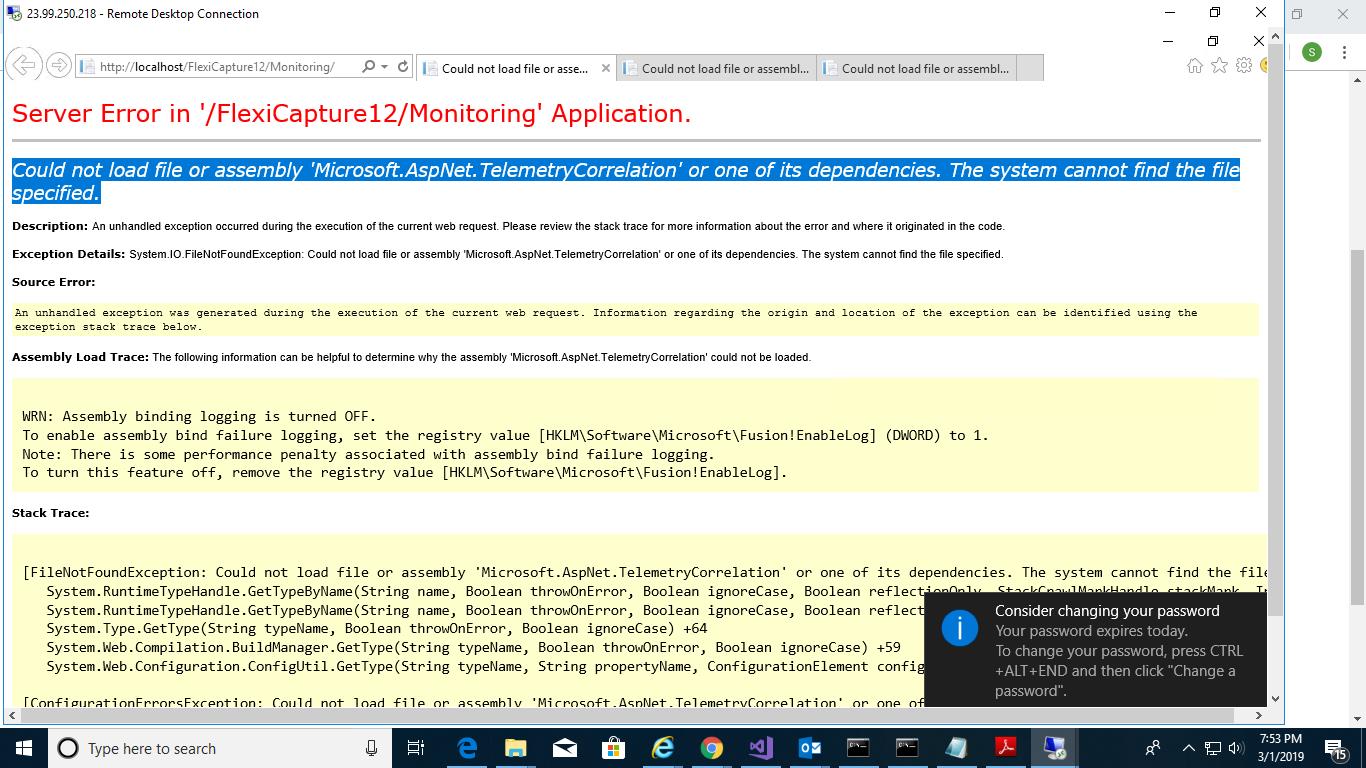
Task: Go back with the browser back arrow
Action: point(24,66)
